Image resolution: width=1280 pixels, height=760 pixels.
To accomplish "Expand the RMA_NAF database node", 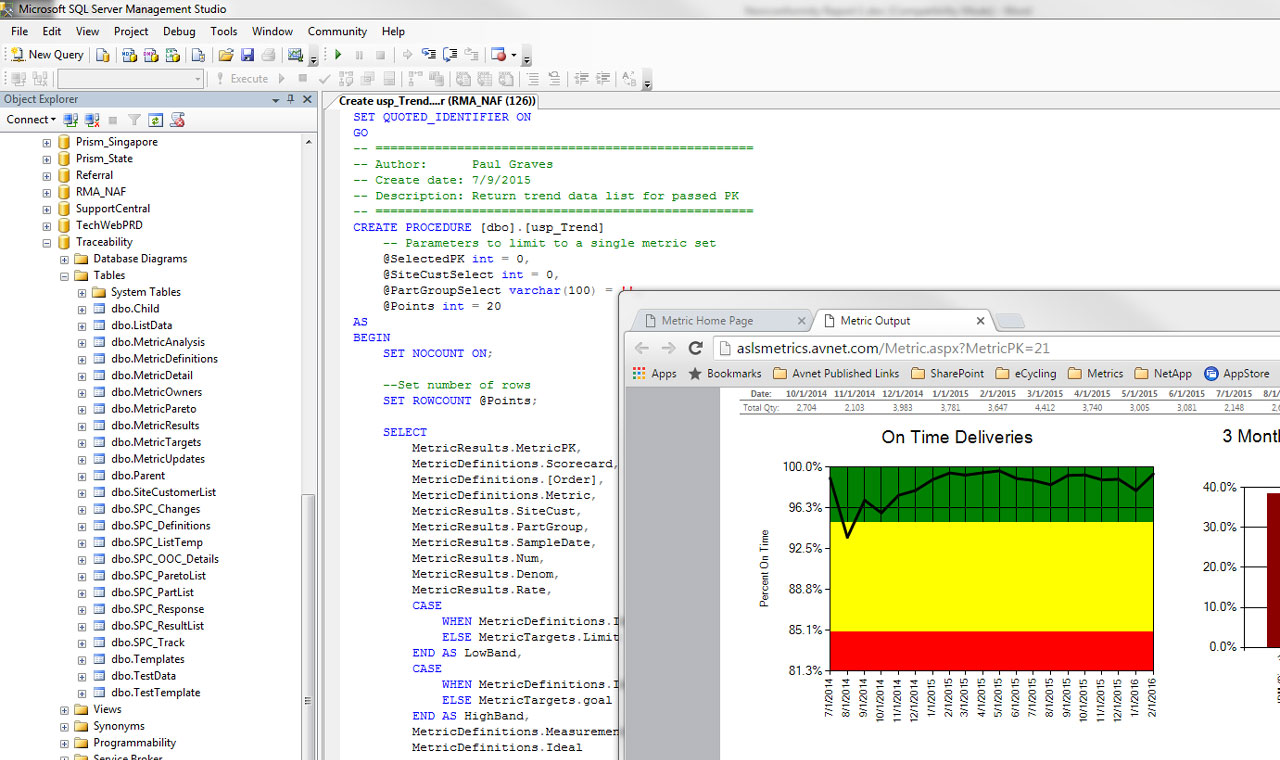I will point(47,192).
